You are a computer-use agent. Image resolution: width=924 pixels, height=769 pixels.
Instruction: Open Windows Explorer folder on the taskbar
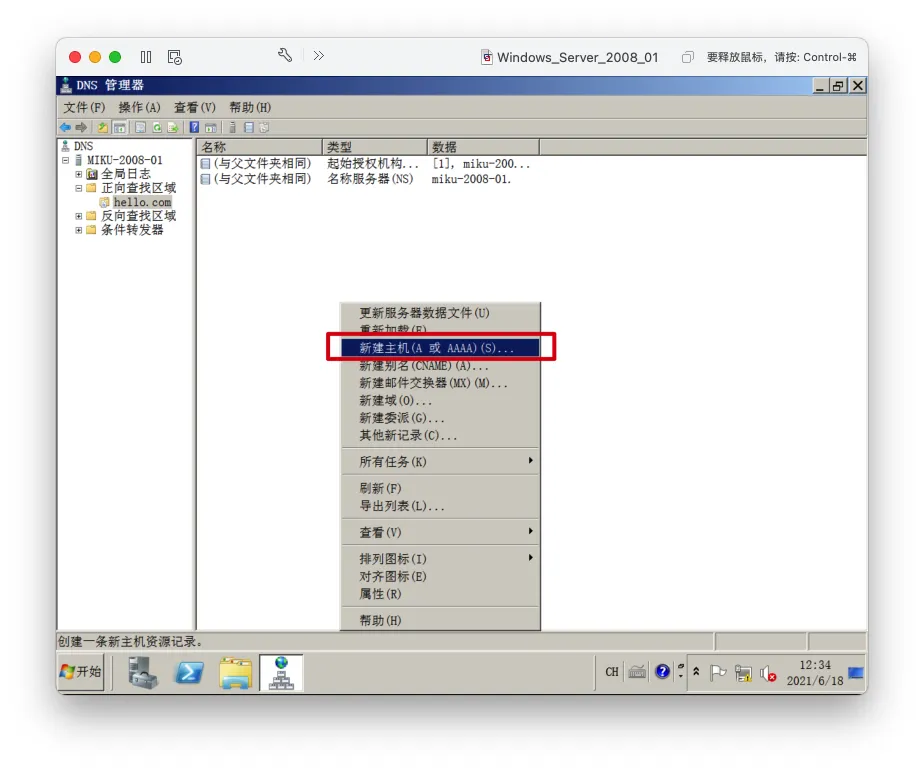click(x=235, y=672)
